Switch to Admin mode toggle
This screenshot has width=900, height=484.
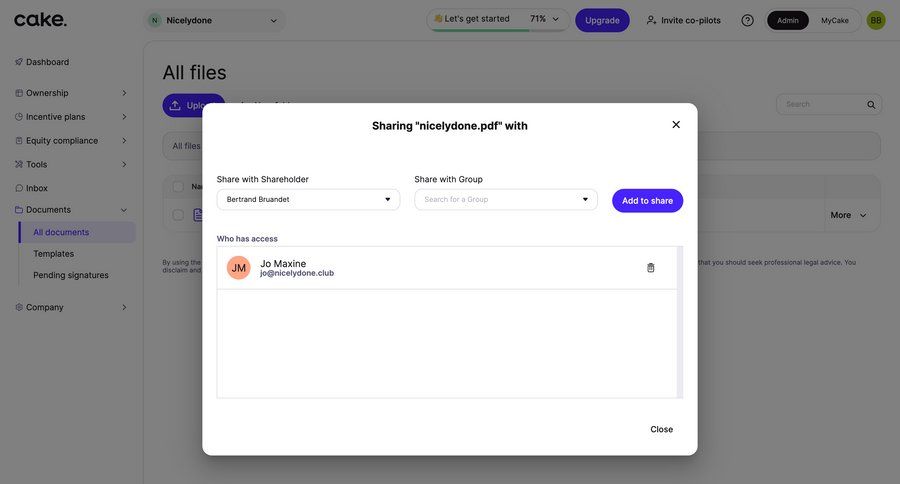788,20
